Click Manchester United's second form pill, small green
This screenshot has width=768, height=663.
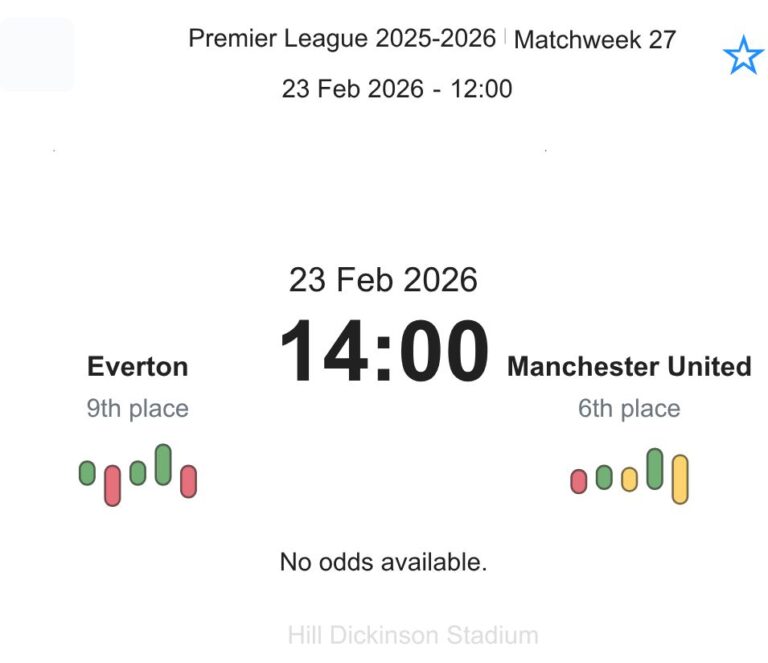pos(604,477)
